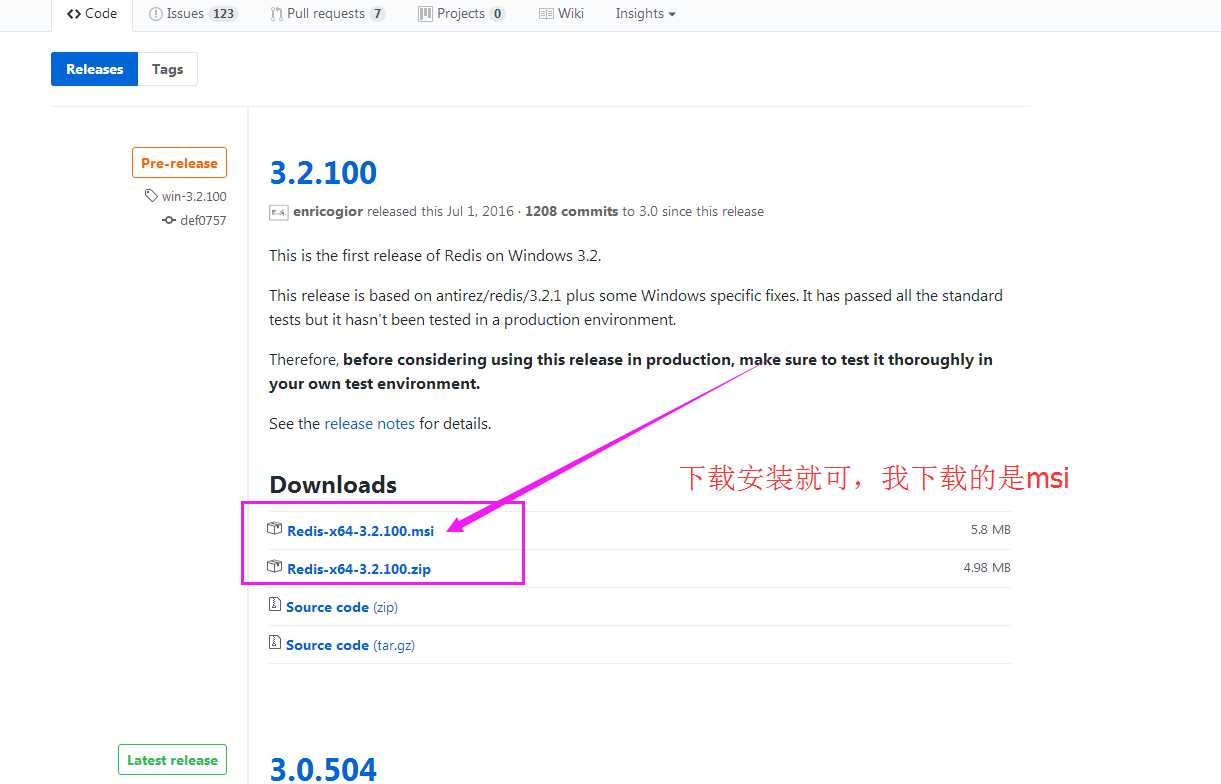1221x784 pixels.
Task: Click the Pull requests branch icon
Action: 276,14
